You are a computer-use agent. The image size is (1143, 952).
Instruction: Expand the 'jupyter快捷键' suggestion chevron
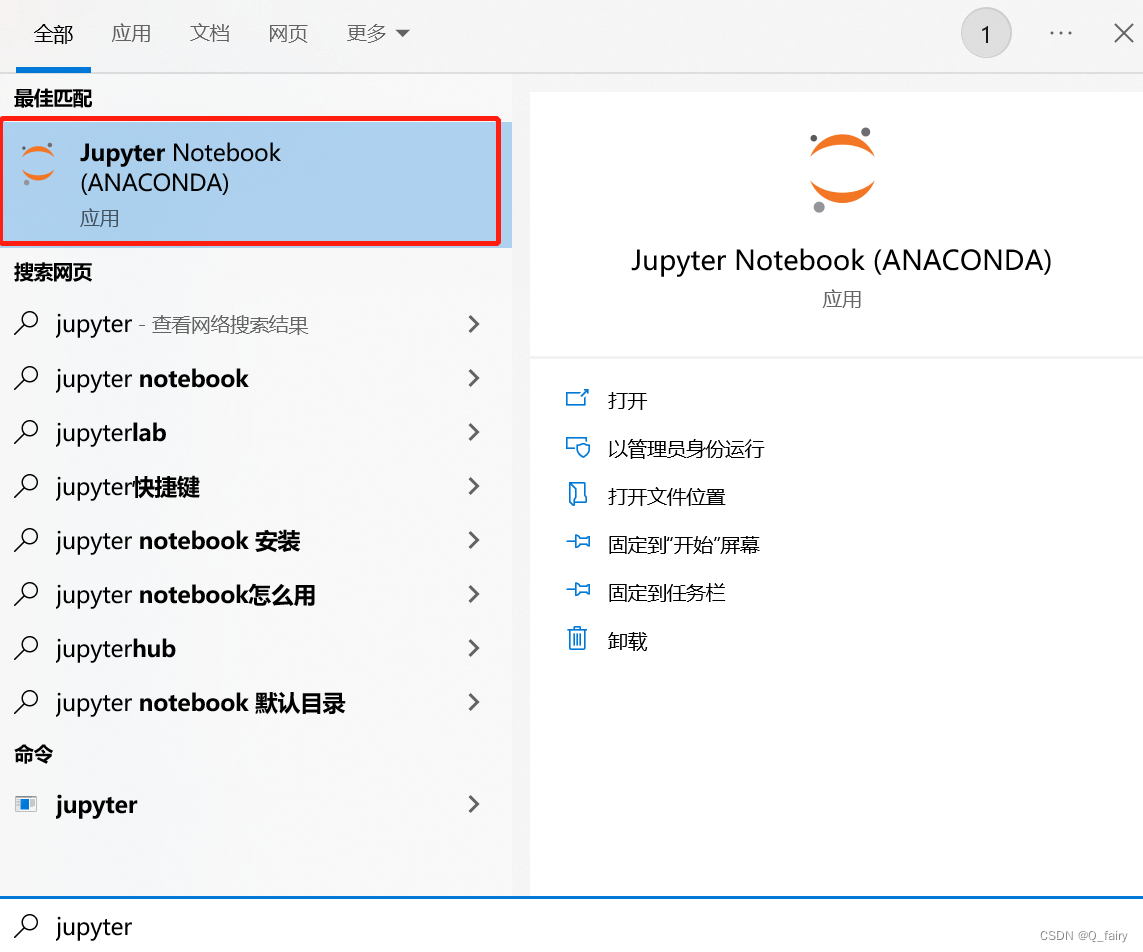474,485
